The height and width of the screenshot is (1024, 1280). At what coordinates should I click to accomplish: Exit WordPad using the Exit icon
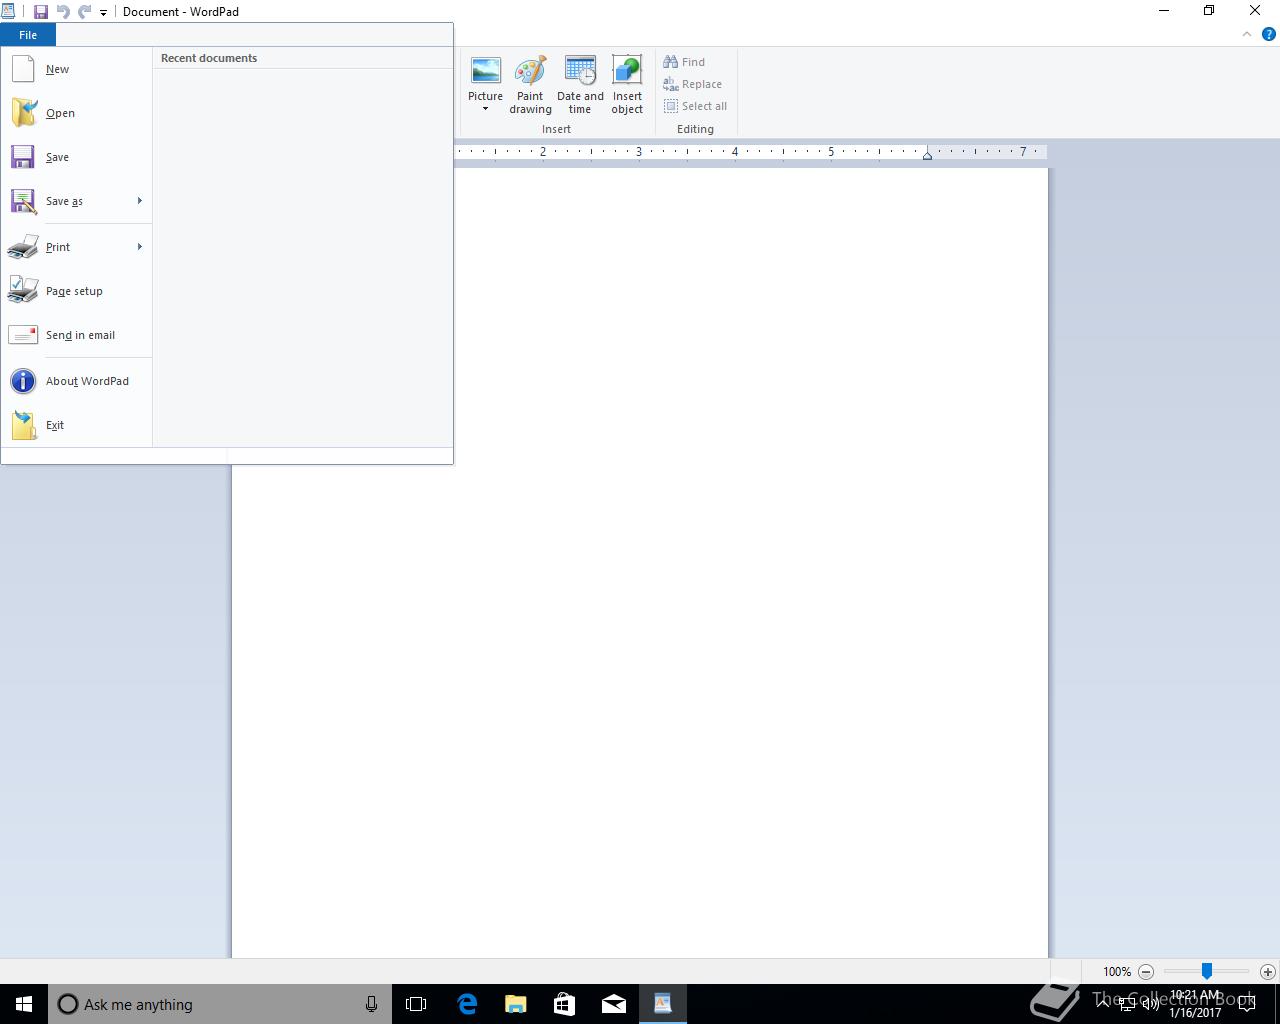[23, 425]
